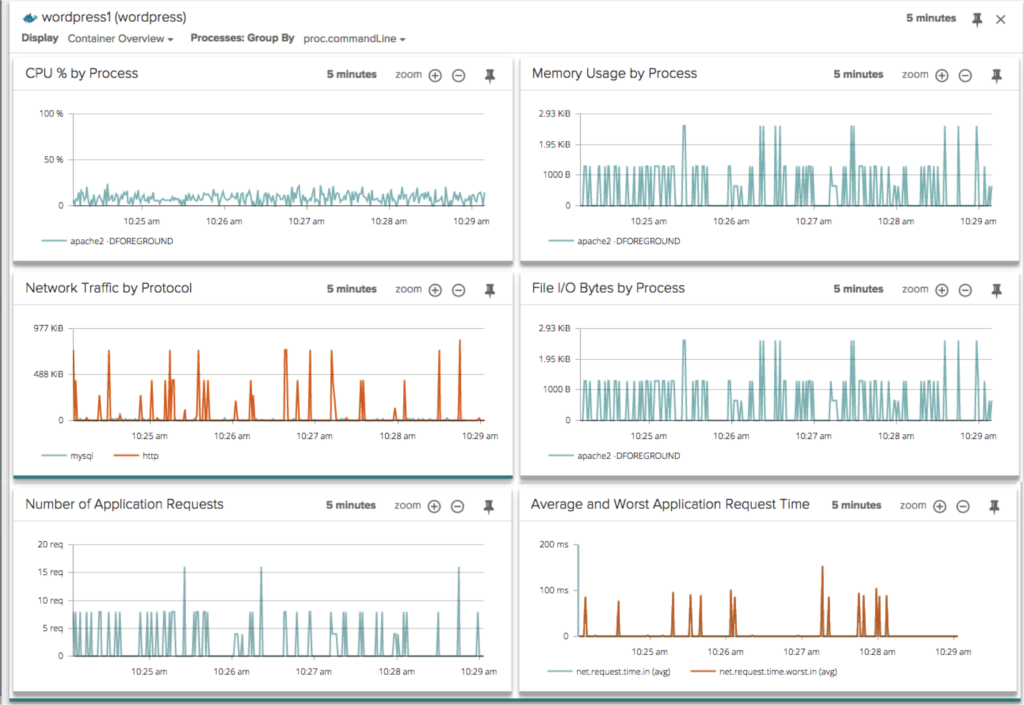Zoom out on Network Traffic by Protocol chart
This screenshot has width=1024, height=705.
pos(458,290)
